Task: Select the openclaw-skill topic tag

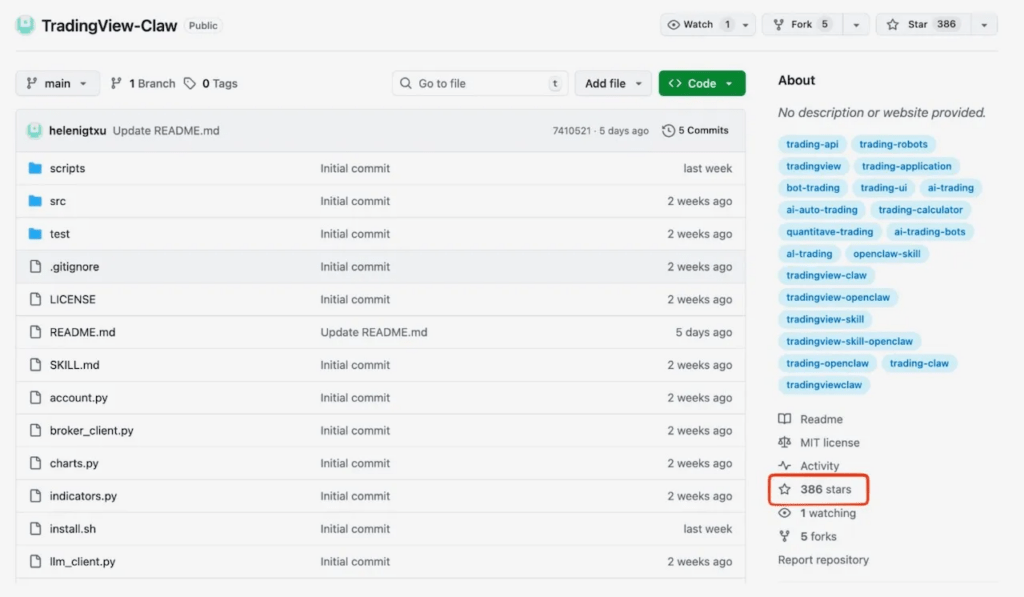Action: click(x=886, y=254)
